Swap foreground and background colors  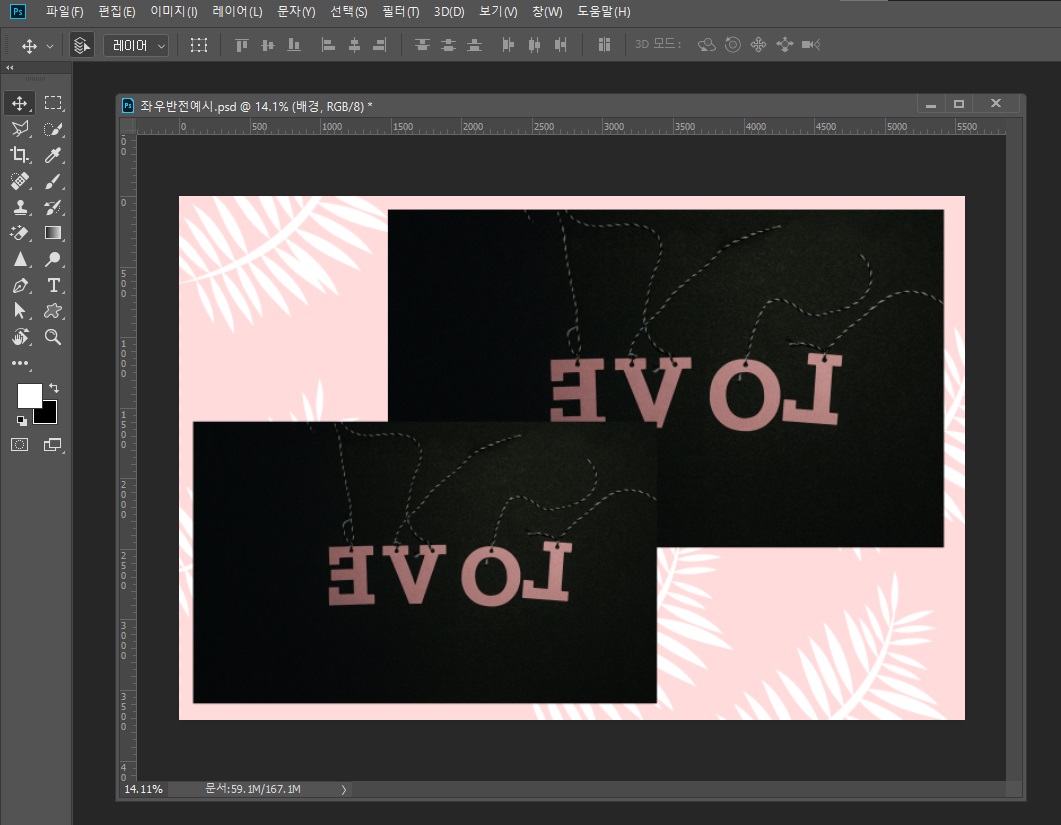[x=53, y=388]
